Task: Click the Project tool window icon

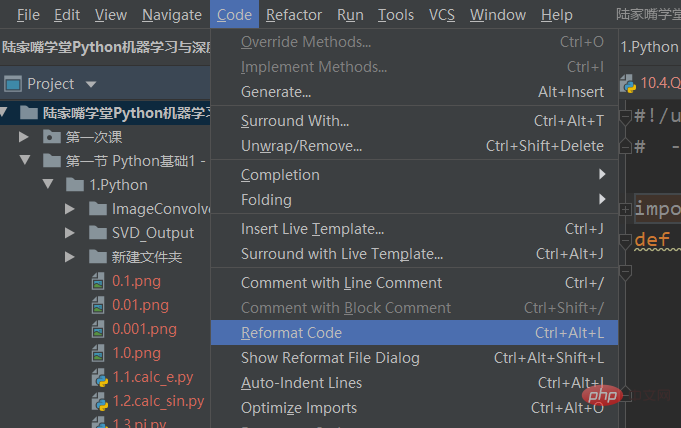Action: (x=13, y=84)
